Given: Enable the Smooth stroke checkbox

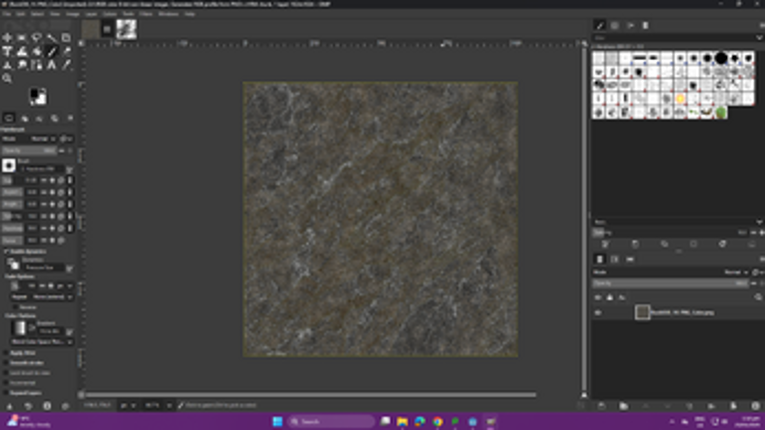Looking at the screenshot, I should [x=6, y=363].
